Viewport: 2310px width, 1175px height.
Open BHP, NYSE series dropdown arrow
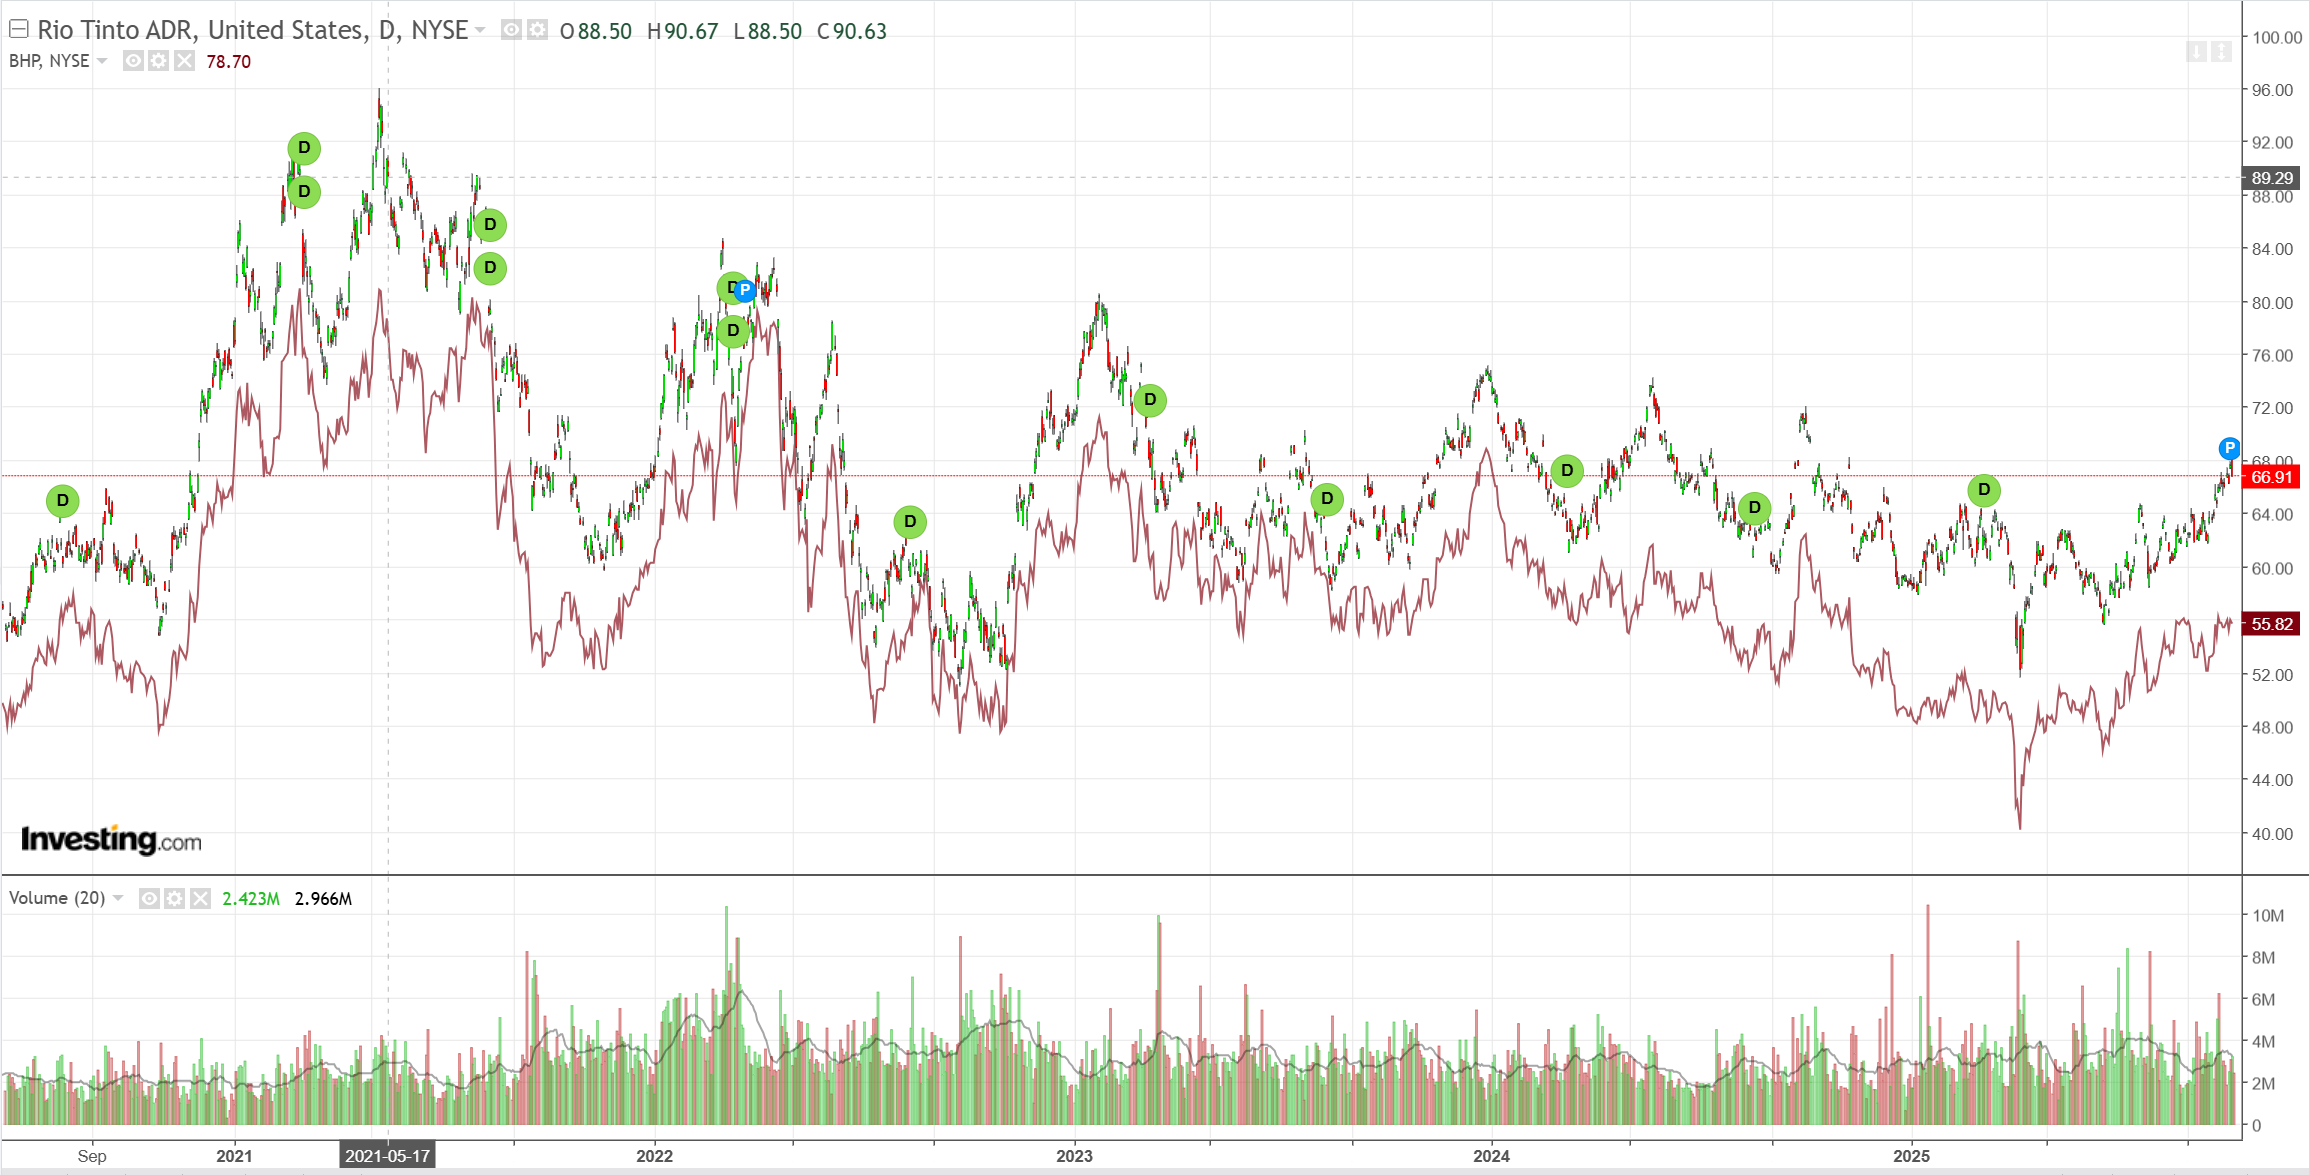click(x=102, y=61)
